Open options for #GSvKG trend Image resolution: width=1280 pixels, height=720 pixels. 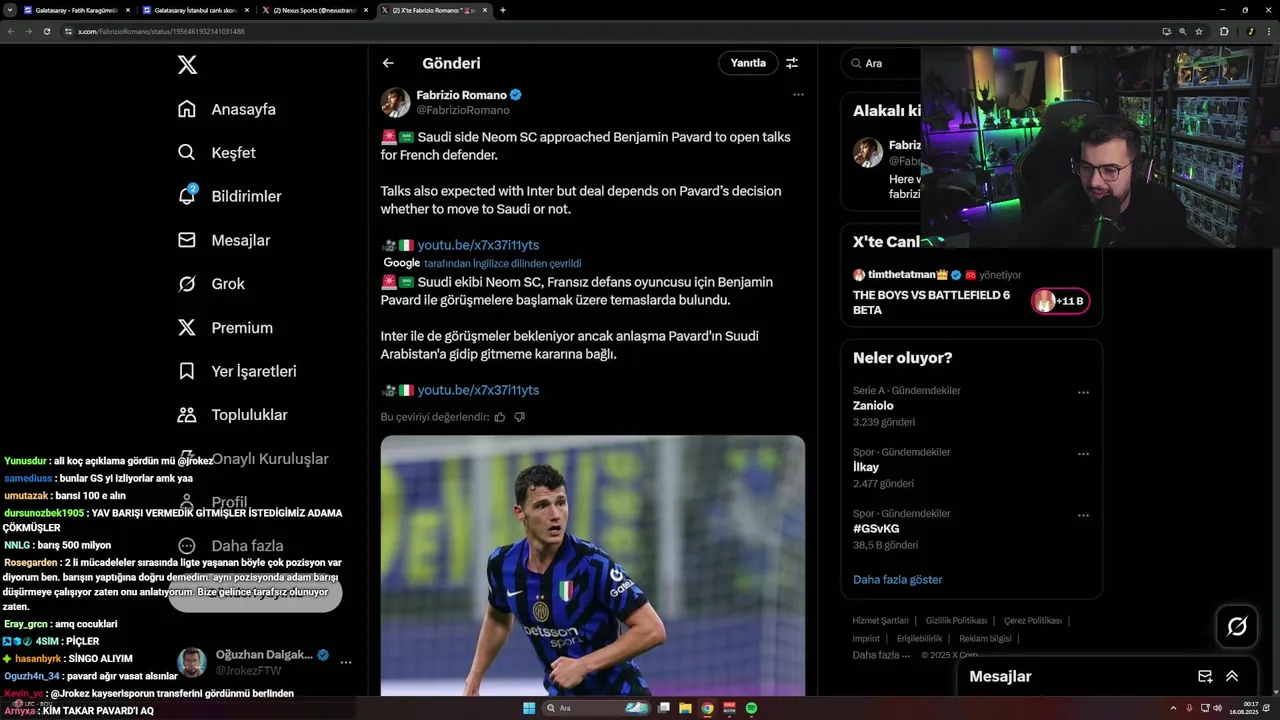pos(1083,516)
